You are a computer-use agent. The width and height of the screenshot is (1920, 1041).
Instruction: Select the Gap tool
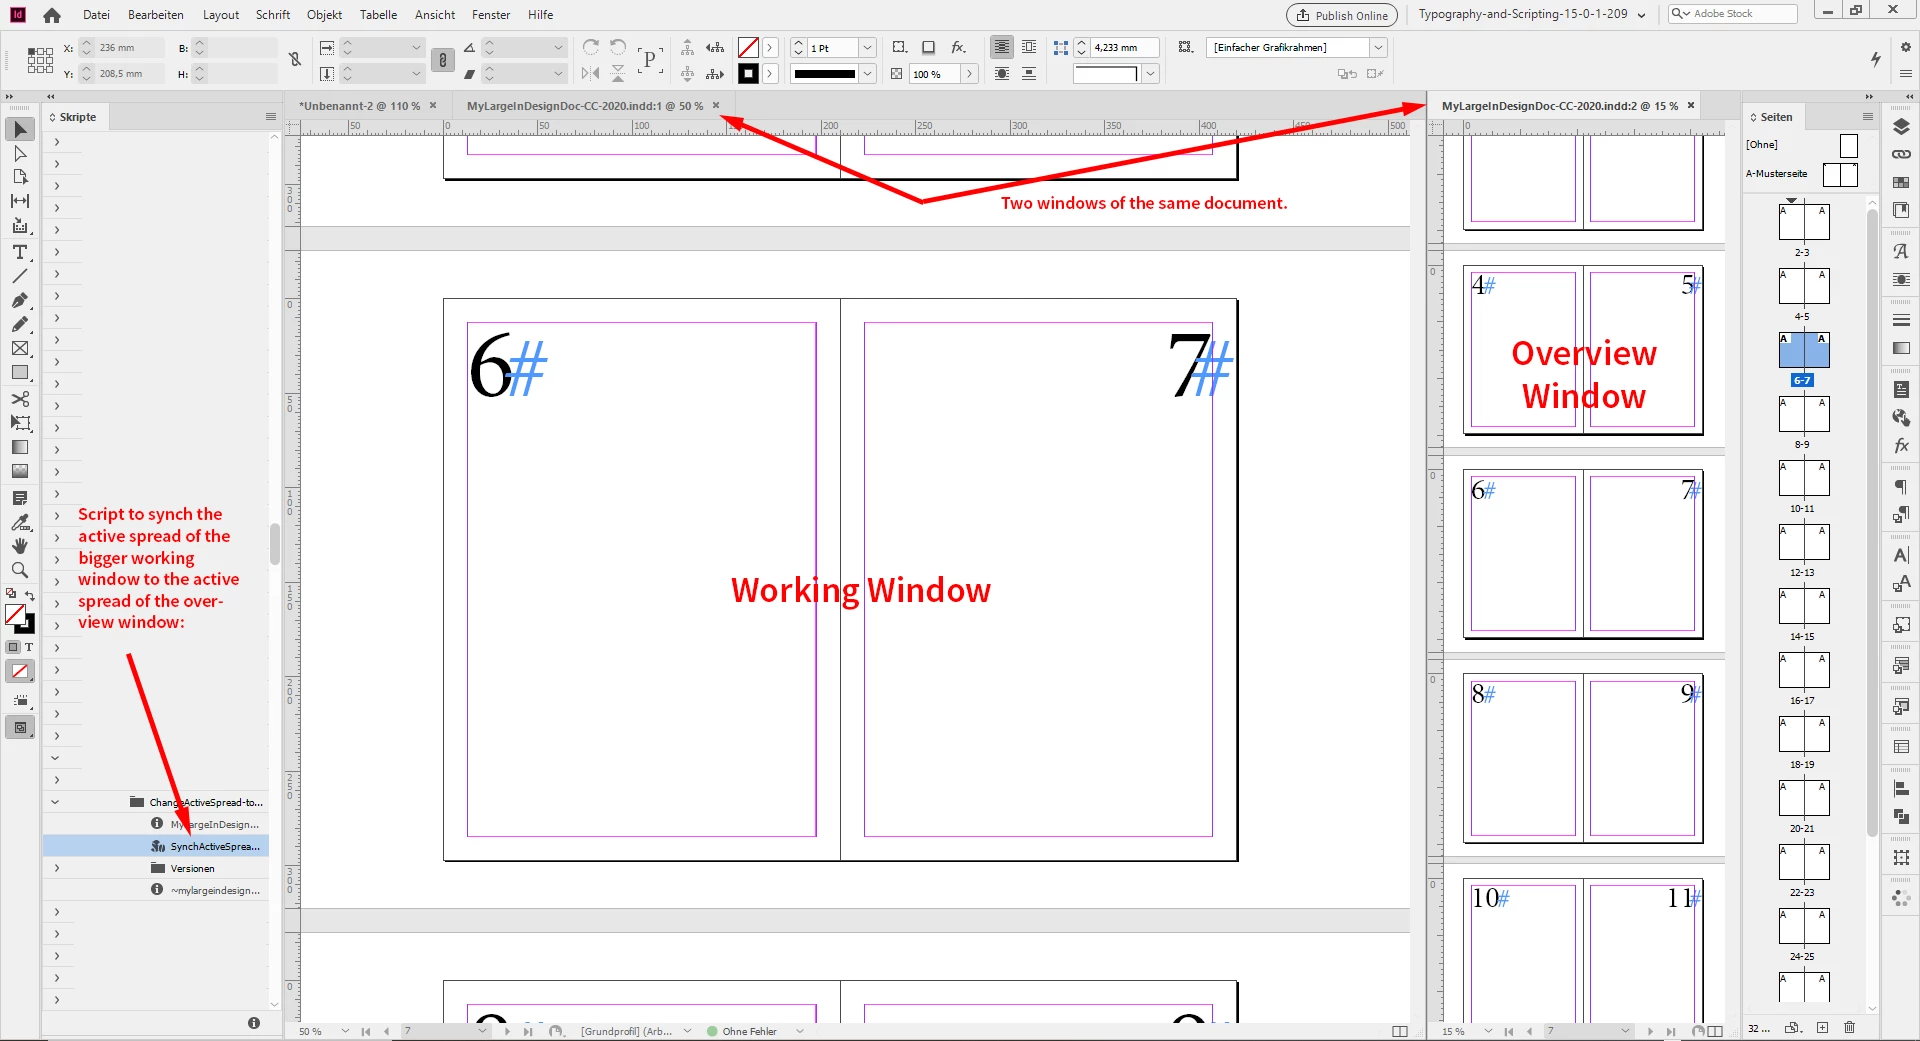coord(20,201)
